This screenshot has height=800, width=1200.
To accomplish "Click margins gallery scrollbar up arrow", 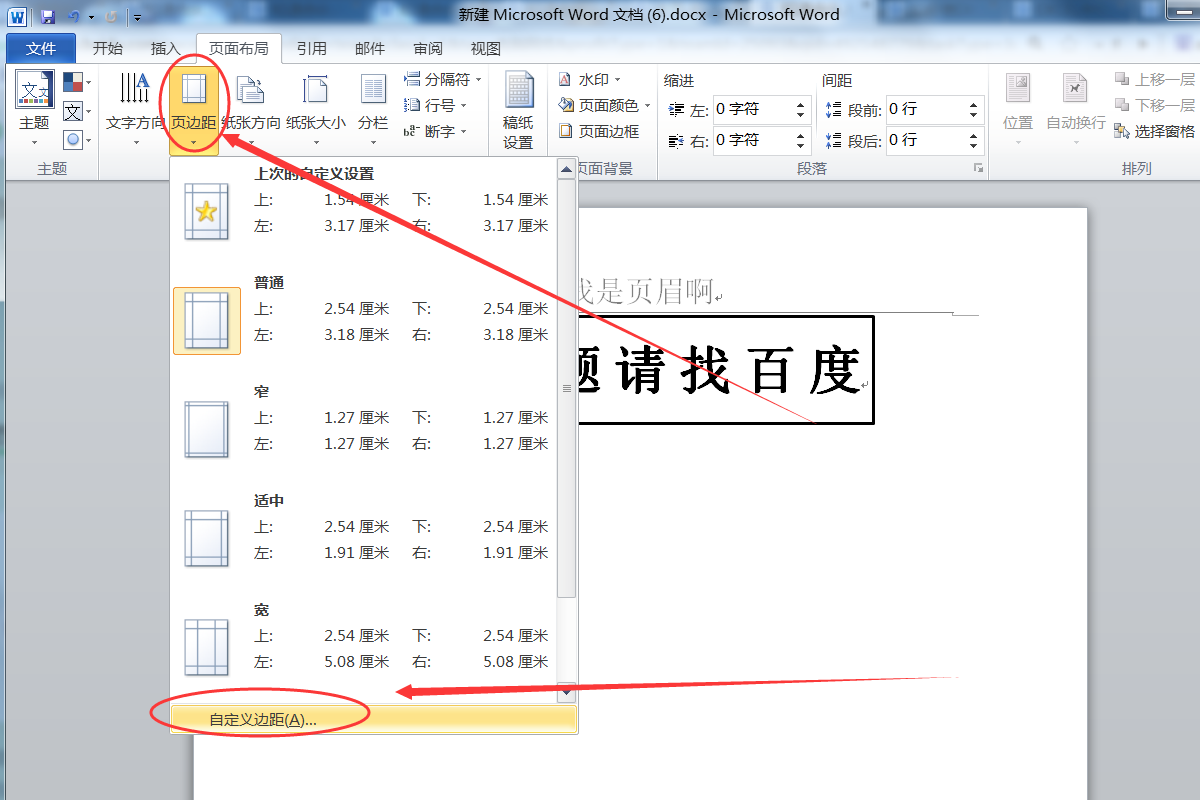I will coord(567,169).
